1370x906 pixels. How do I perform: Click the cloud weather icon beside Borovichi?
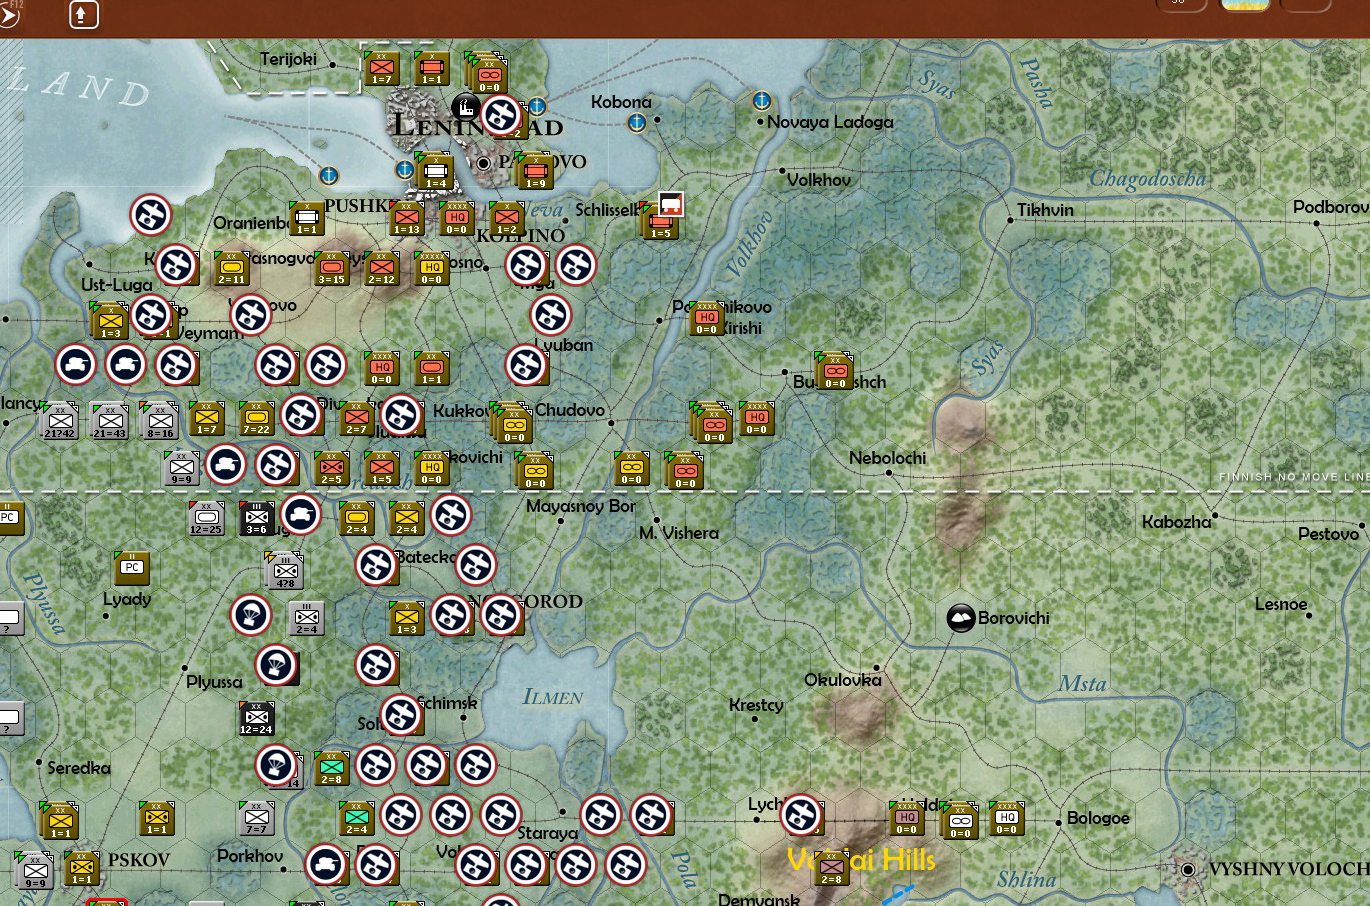[961, 618]
